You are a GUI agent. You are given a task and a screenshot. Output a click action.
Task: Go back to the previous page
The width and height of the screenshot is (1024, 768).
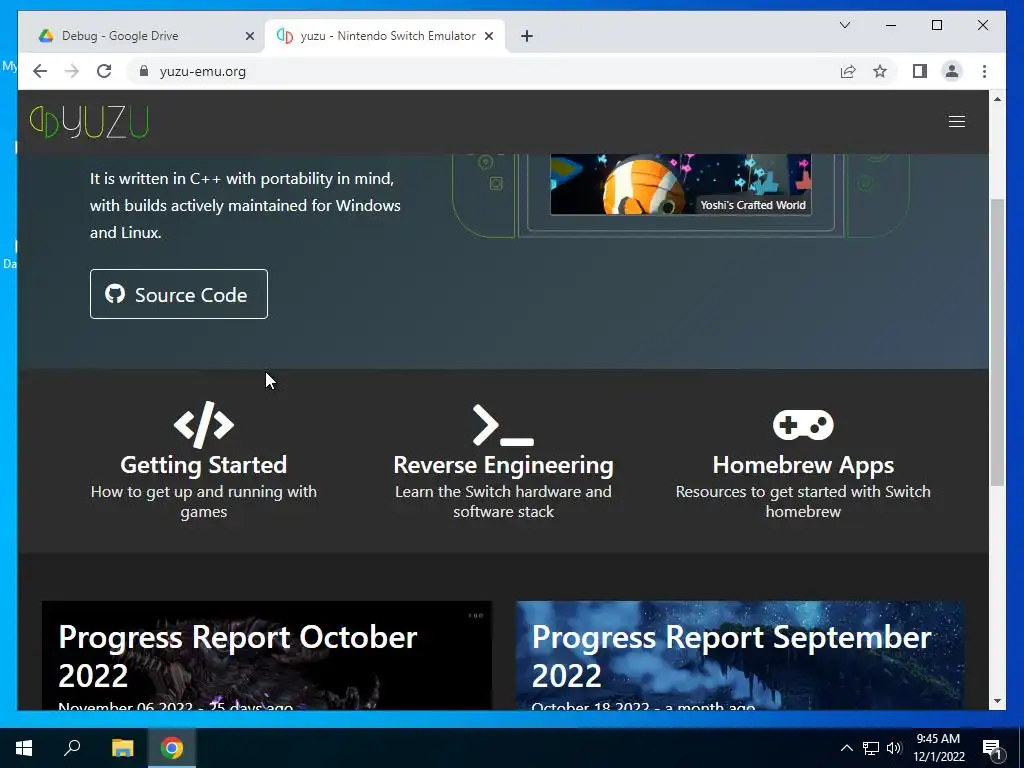[x=40, y=71]
